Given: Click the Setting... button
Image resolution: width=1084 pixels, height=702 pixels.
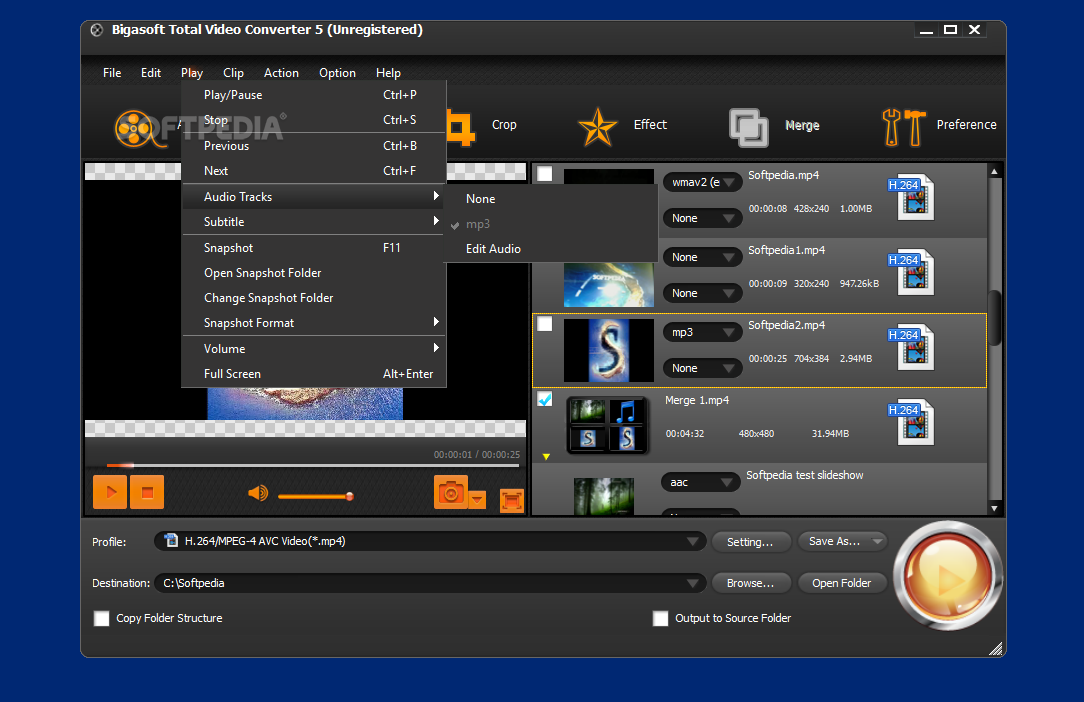Looking at the screenshot, I should click(x=750, y=542).
